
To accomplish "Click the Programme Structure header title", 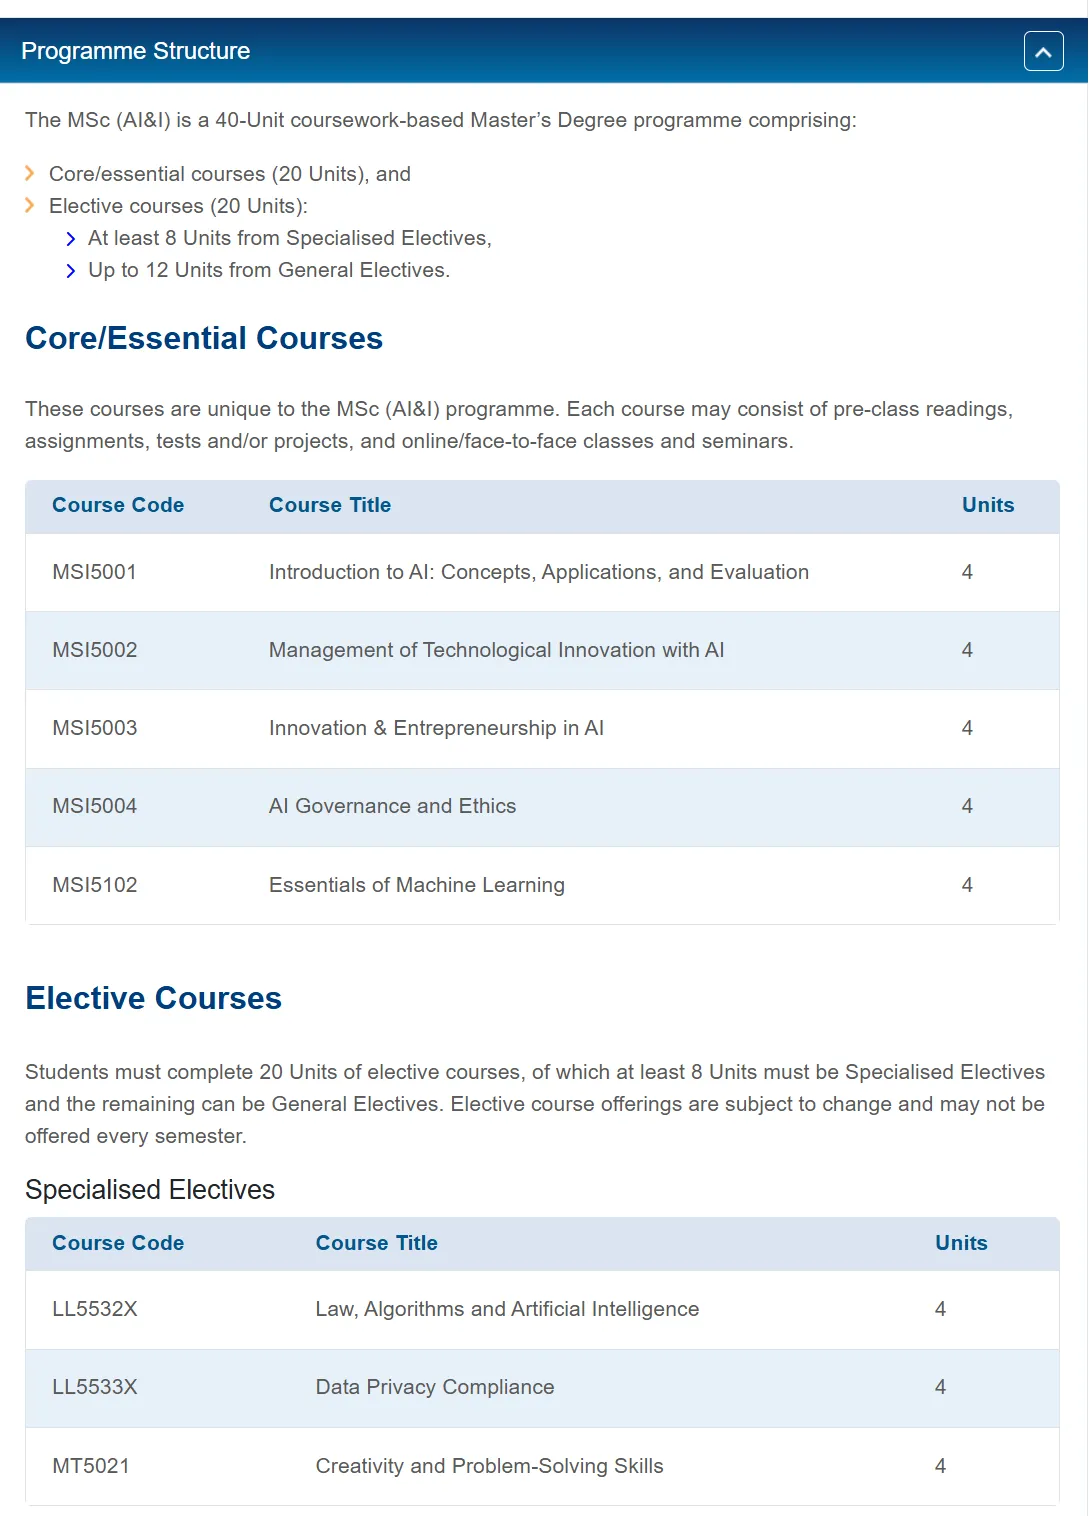I will coord(136,51).
